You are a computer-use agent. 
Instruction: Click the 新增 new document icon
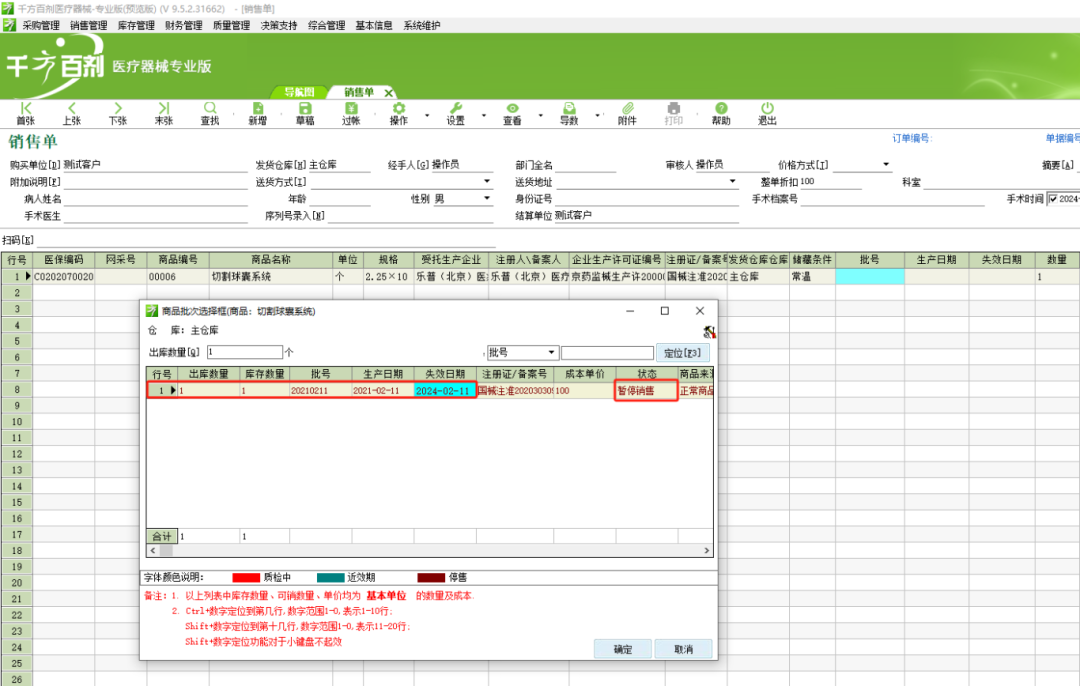click(258, 113)
